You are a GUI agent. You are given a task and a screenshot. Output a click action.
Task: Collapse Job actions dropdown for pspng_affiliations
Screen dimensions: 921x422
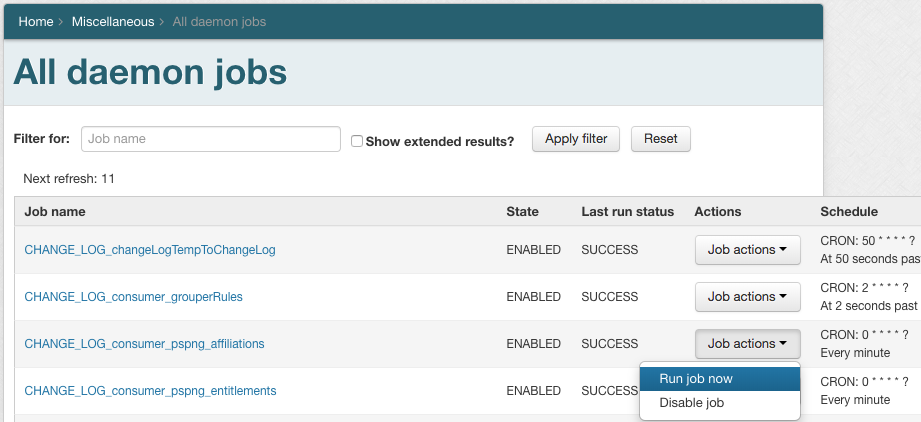(x=747, y=344)
